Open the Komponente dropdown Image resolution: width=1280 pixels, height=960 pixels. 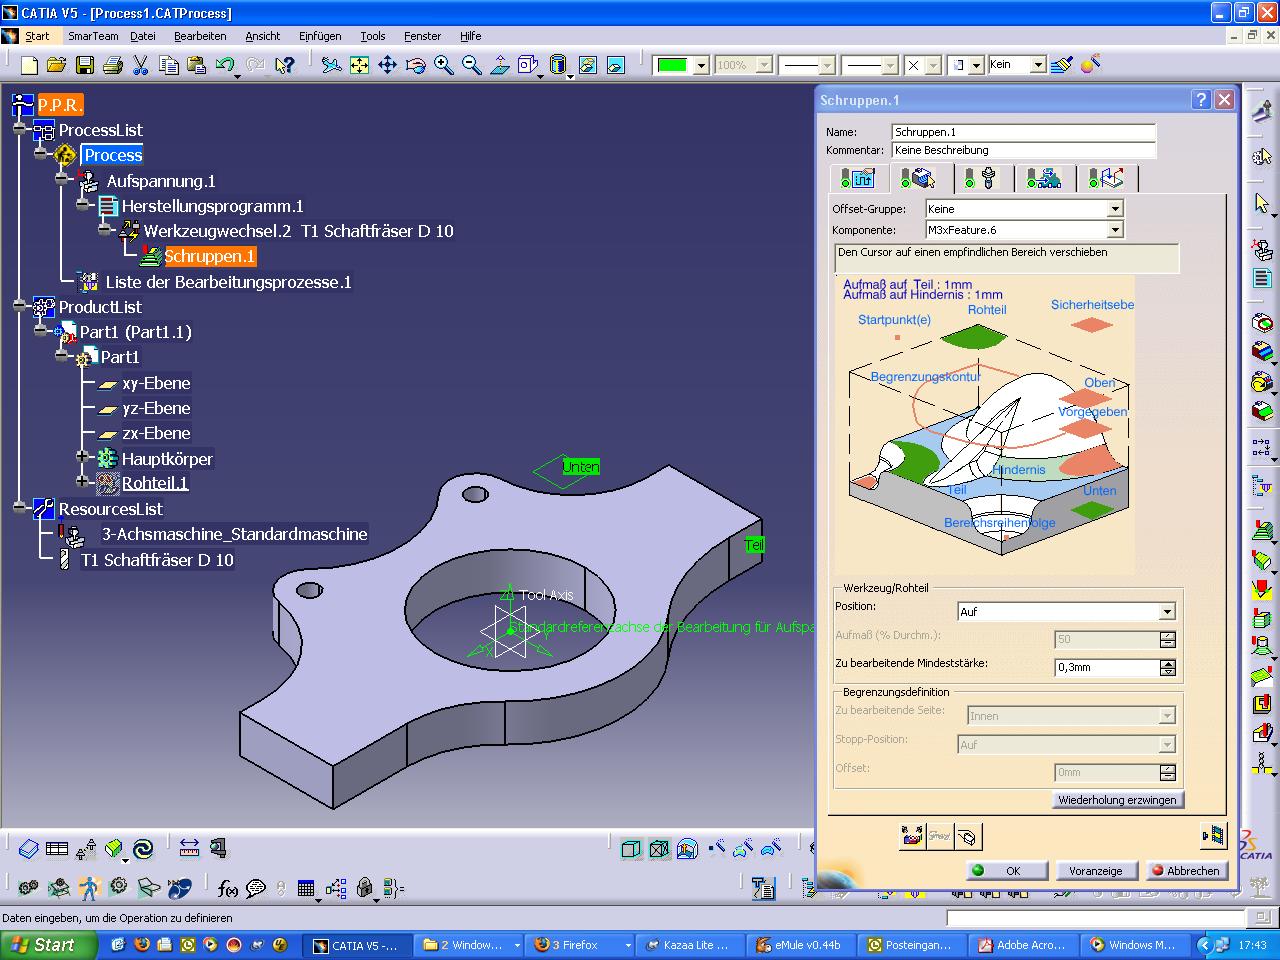pyautogui.click(x=1115, y=230)
